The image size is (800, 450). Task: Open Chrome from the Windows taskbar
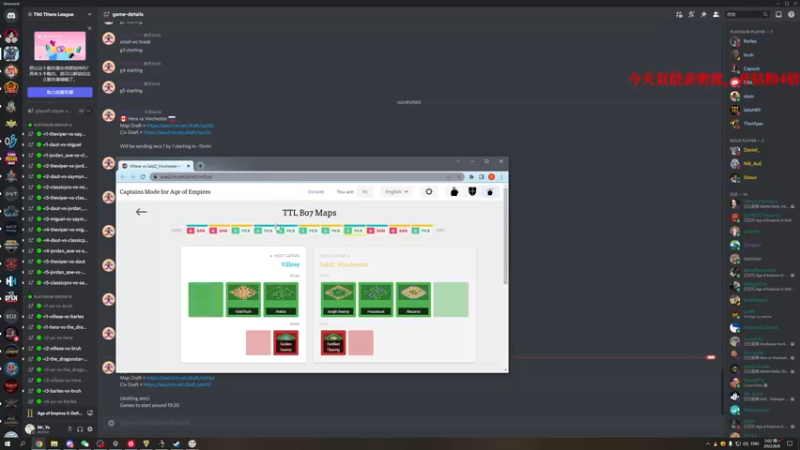pos(39,444)
